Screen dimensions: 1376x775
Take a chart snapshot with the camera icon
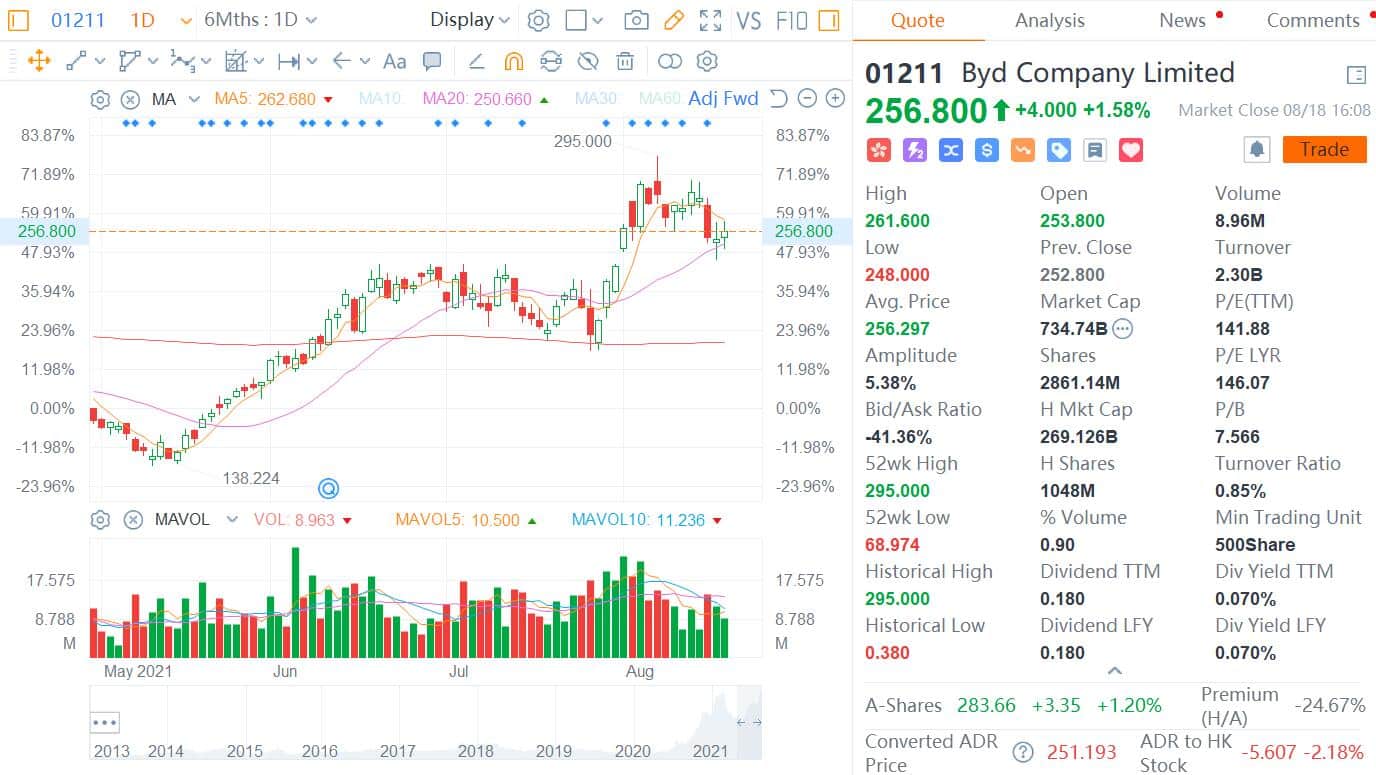(x=637, y=19)
